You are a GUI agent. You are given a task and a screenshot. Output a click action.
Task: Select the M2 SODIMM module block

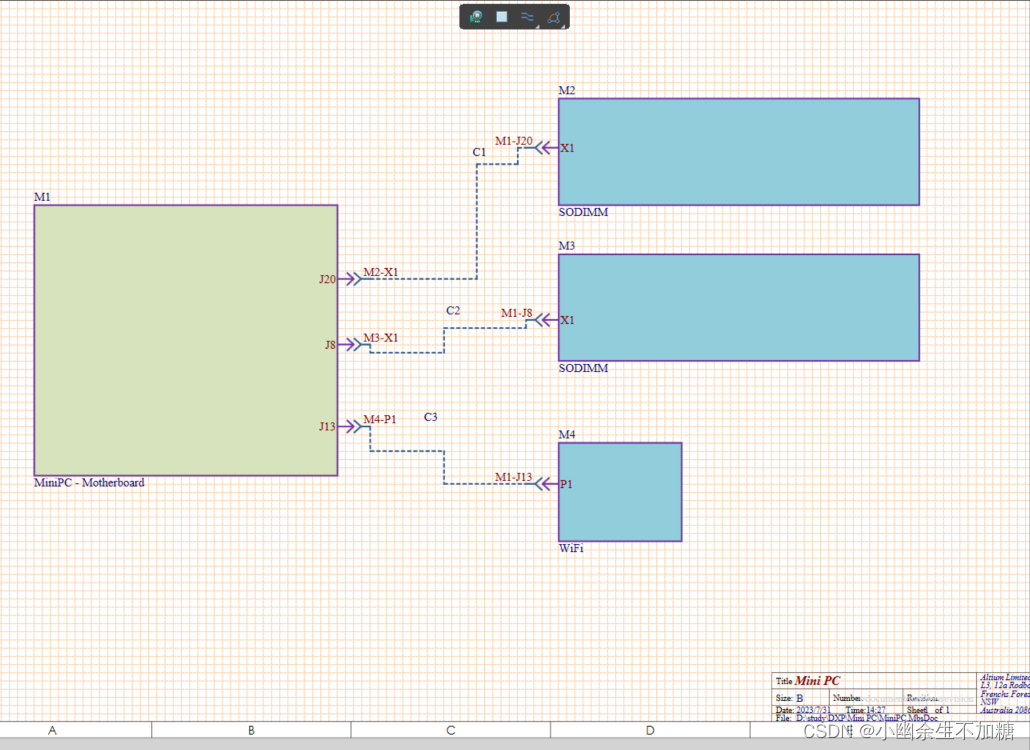click(738, 151)
